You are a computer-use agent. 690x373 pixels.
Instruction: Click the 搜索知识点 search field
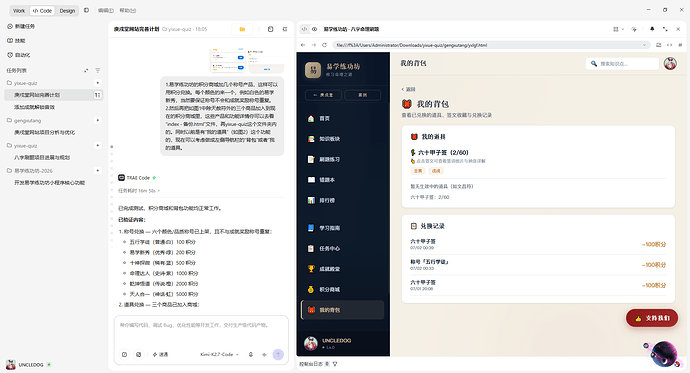pos(622,64)
